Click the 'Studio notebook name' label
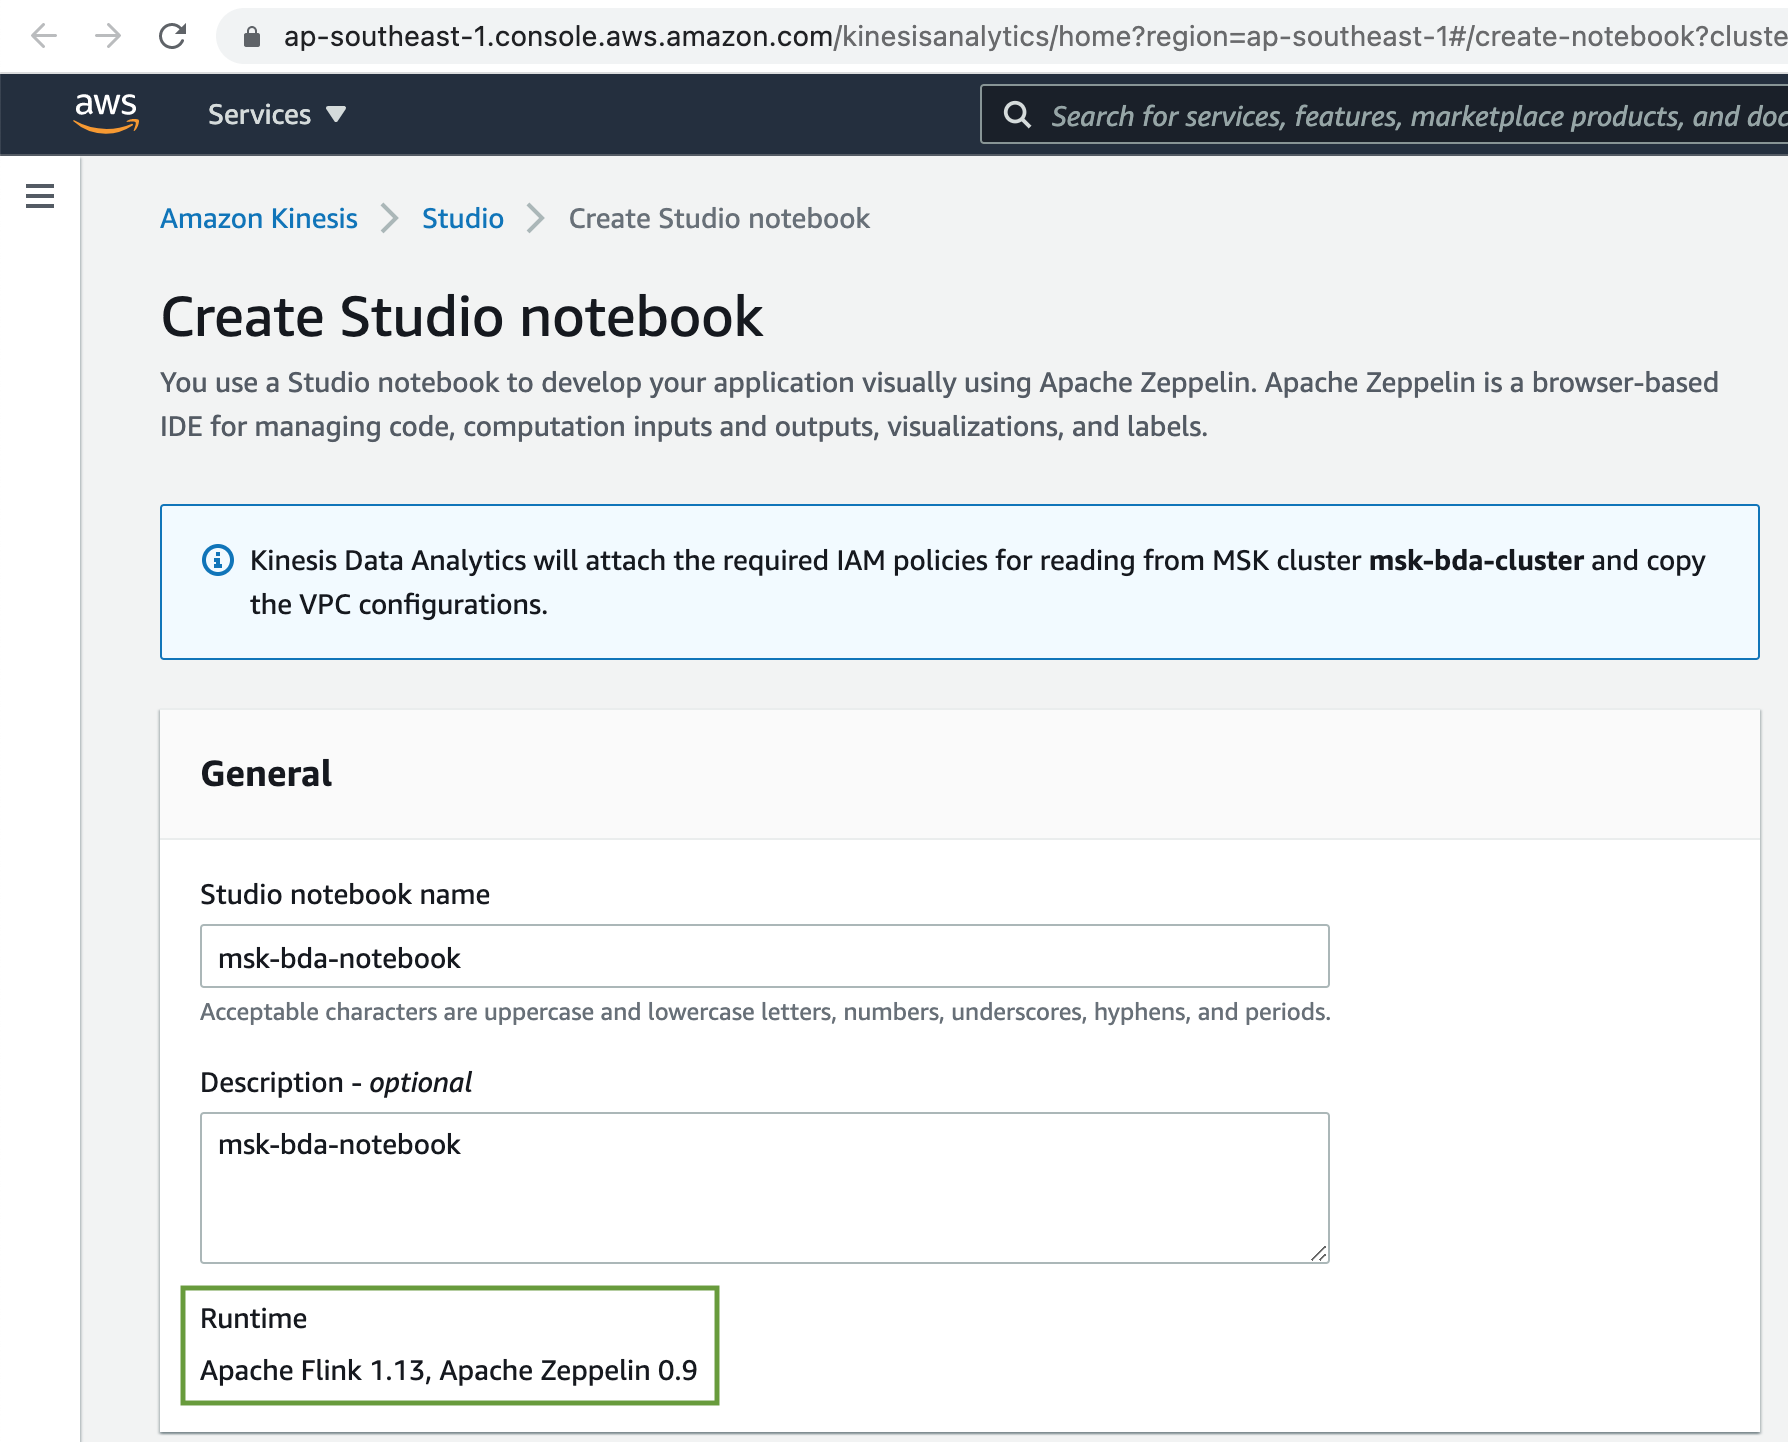Image resolution: width=1788 pixels, height=1442 pixels. [345, 894]
